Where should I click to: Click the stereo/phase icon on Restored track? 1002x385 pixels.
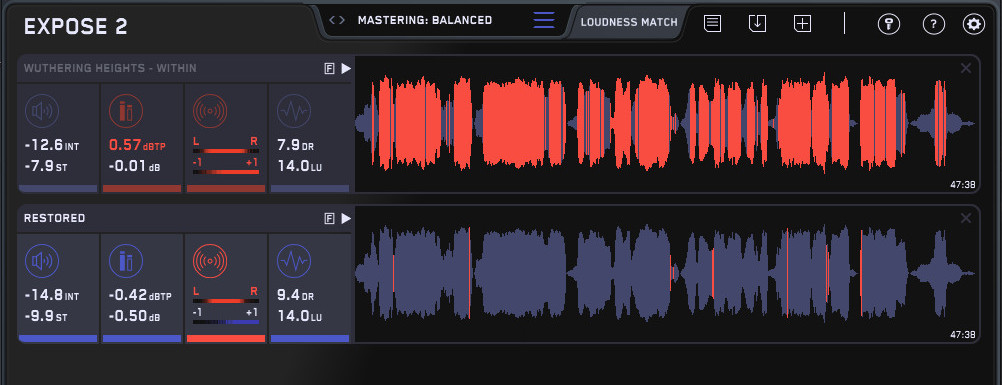coord(210,261)
